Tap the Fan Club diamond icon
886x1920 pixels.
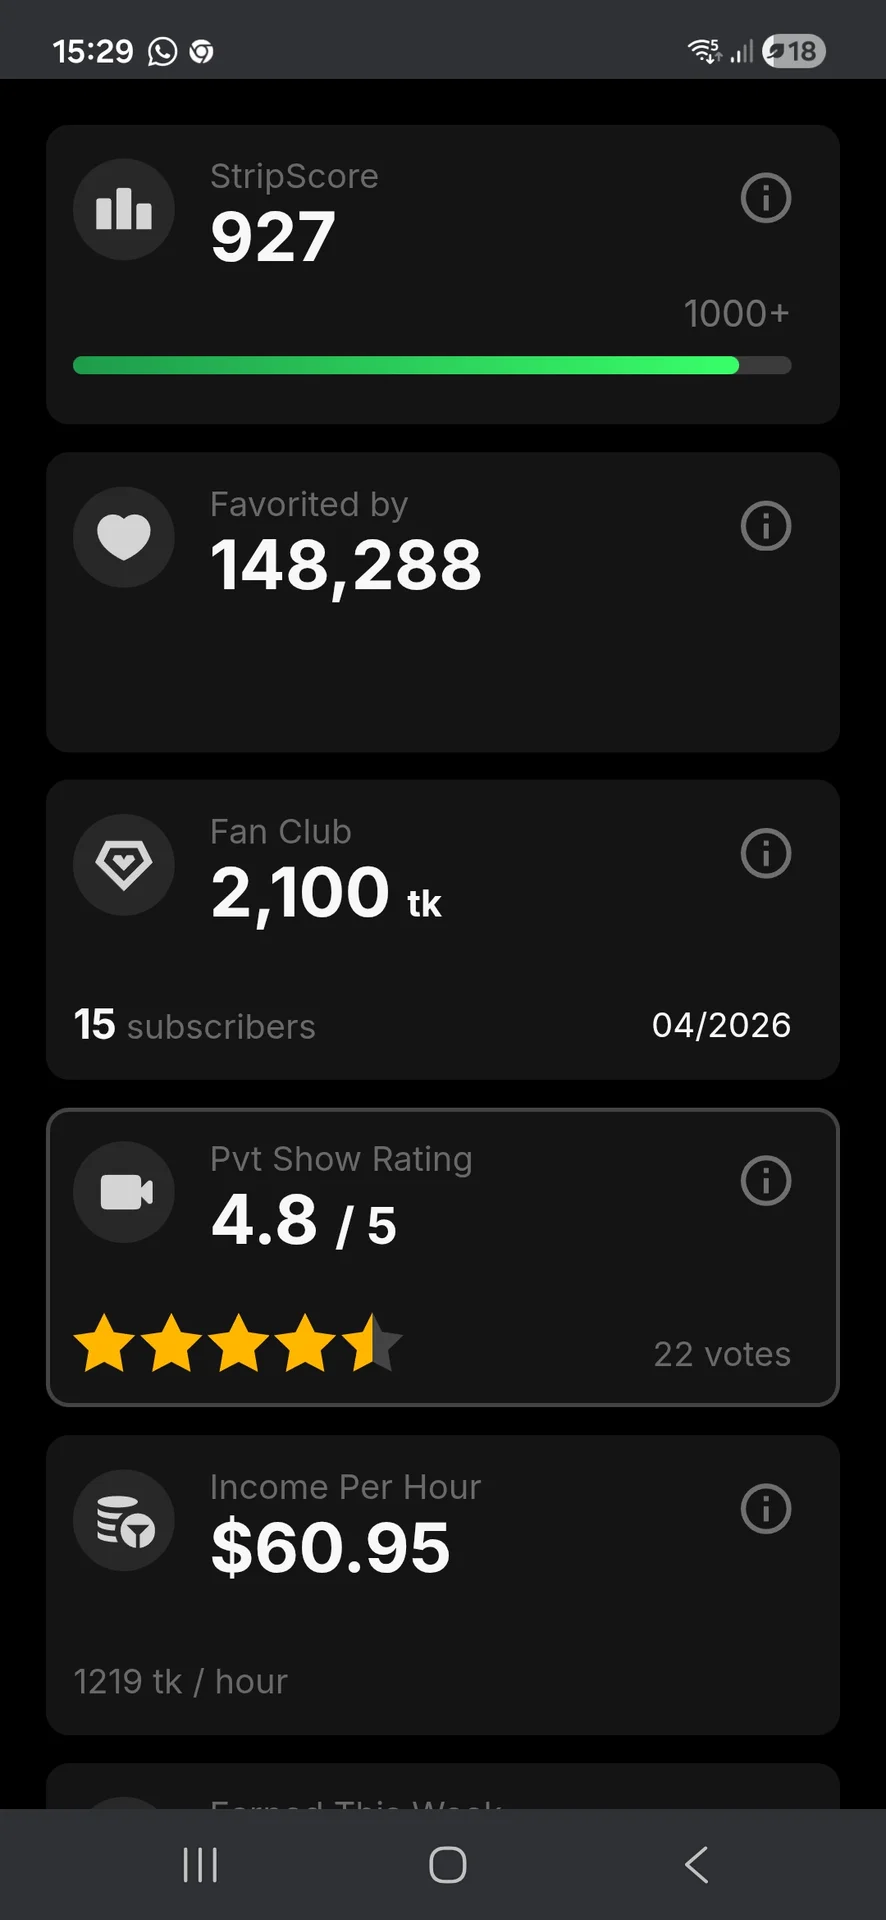124,865
